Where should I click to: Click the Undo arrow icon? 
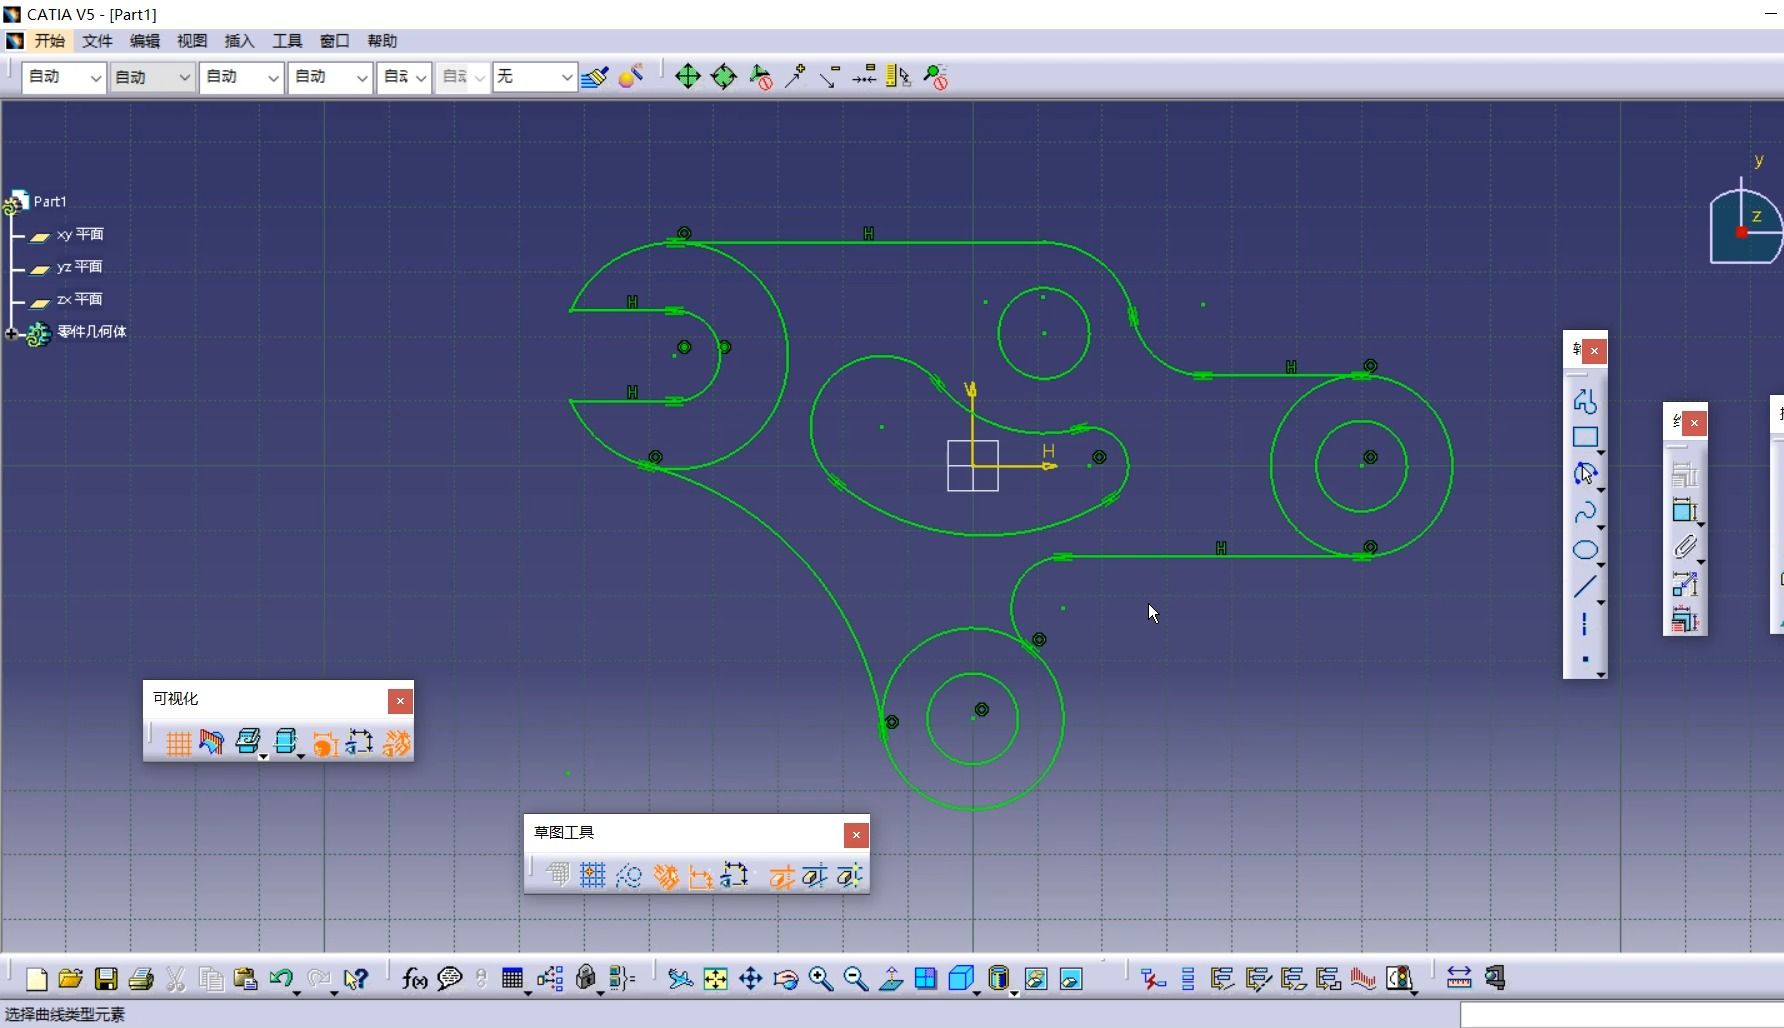(x=280, y=979)
